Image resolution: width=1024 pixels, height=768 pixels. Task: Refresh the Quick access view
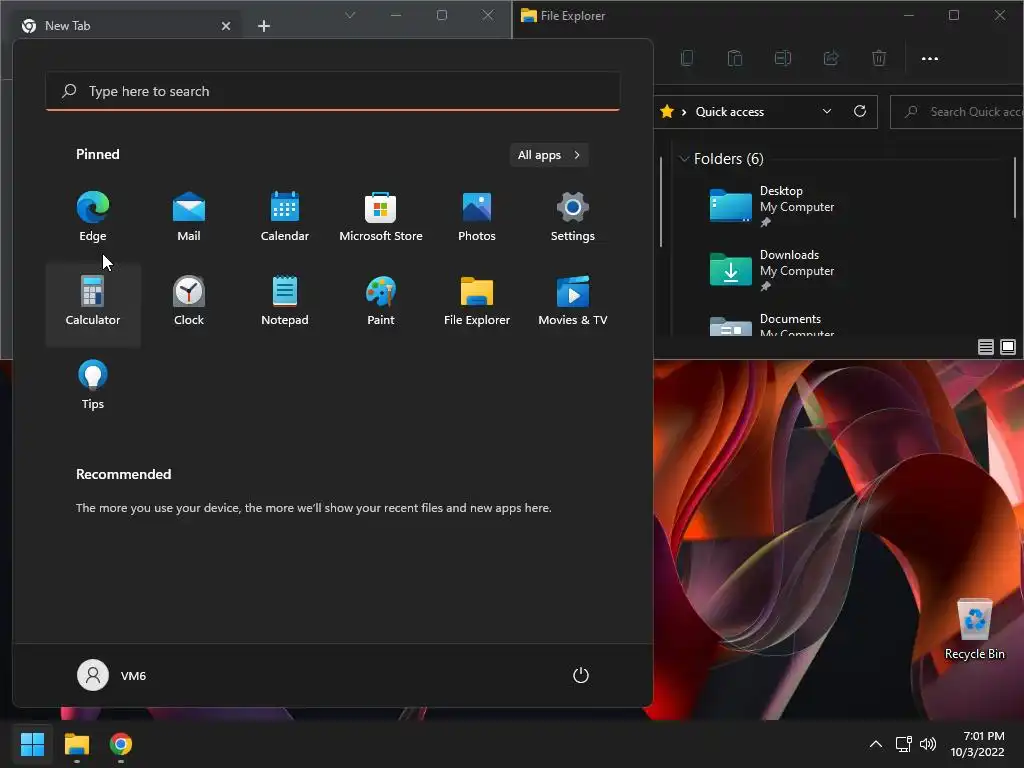tap(860, 112)
